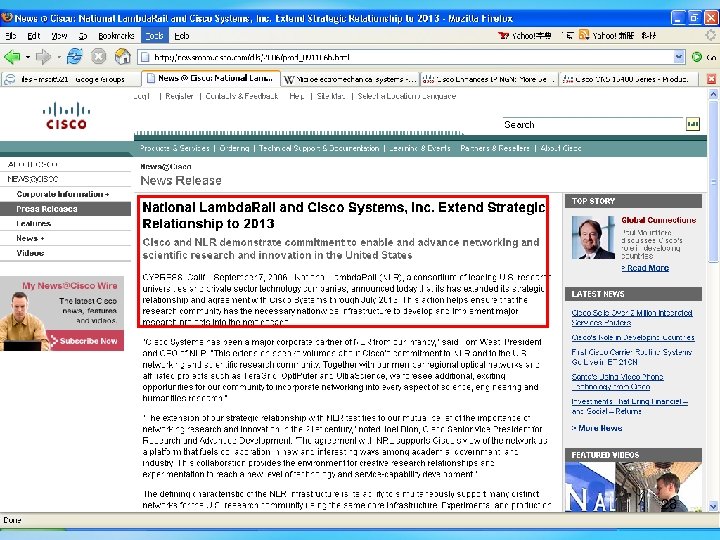Switch to the Google Groups tab
The height and width of the screenshot is (540, 720).
click(71, 79)
